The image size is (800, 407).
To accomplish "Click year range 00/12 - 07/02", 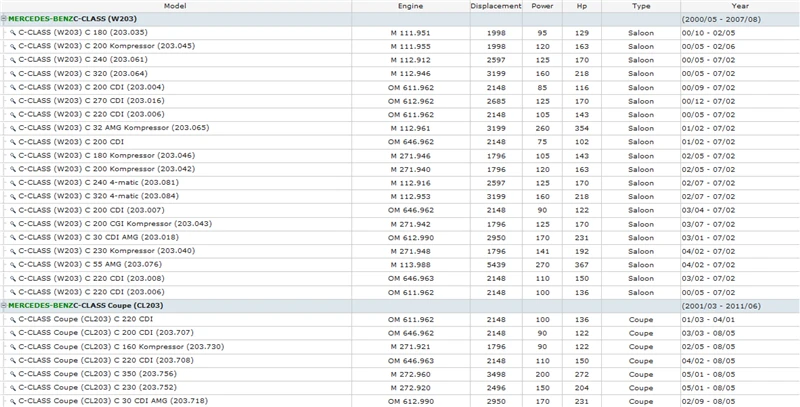I will 708,101.
